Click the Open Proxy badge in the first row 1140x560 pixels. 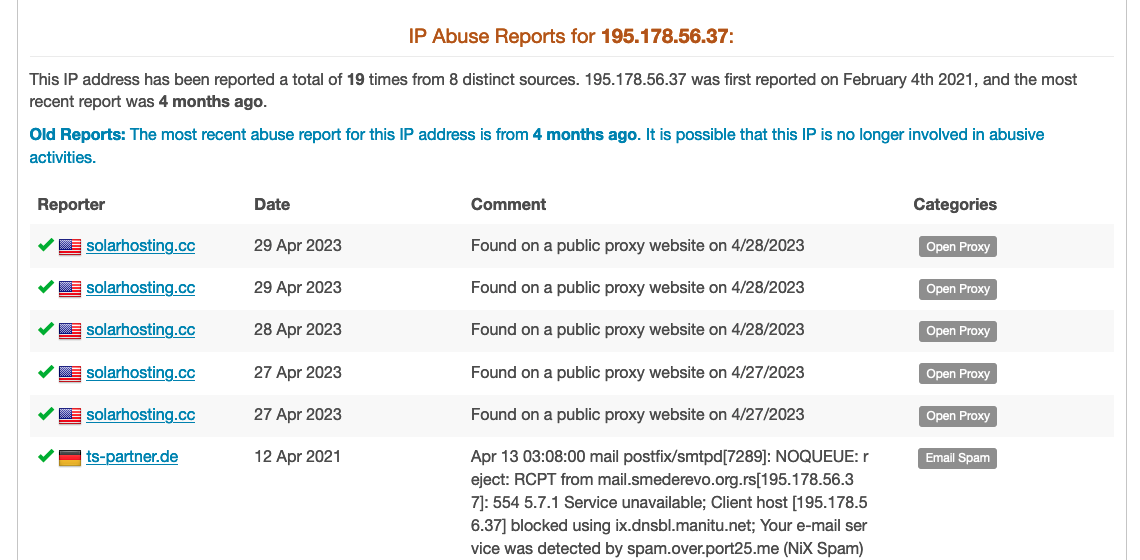click(x=958, y=247)
